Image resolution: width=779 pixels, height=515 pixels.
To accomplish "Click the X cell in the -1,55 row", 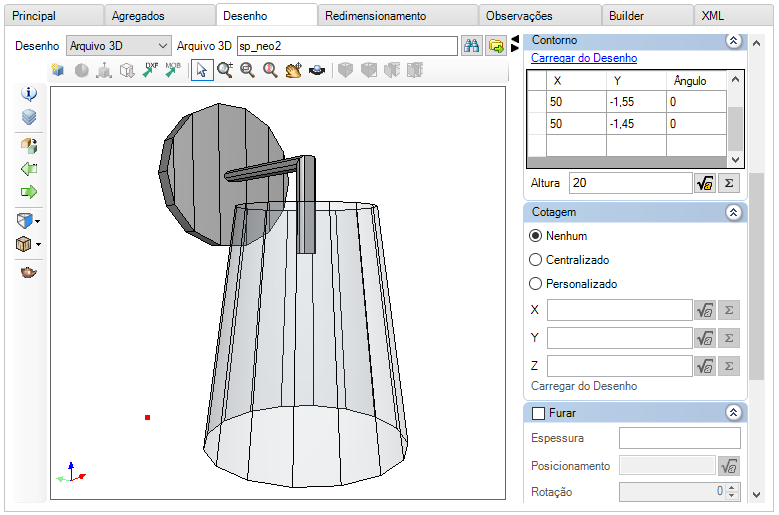I will 576,102.
